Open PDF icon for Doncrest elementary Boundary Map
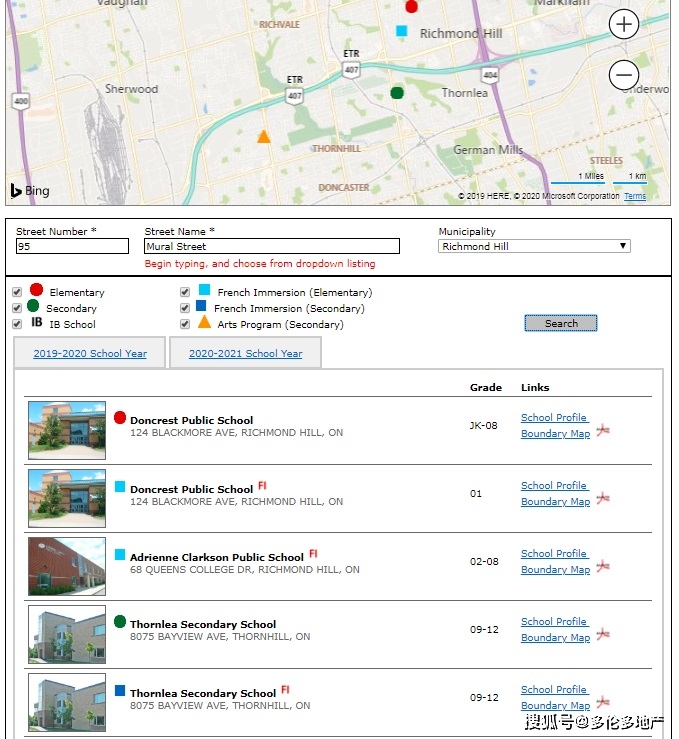Image resolution: width=679 pixels, height=739 pixels. (x=603, y=430)
